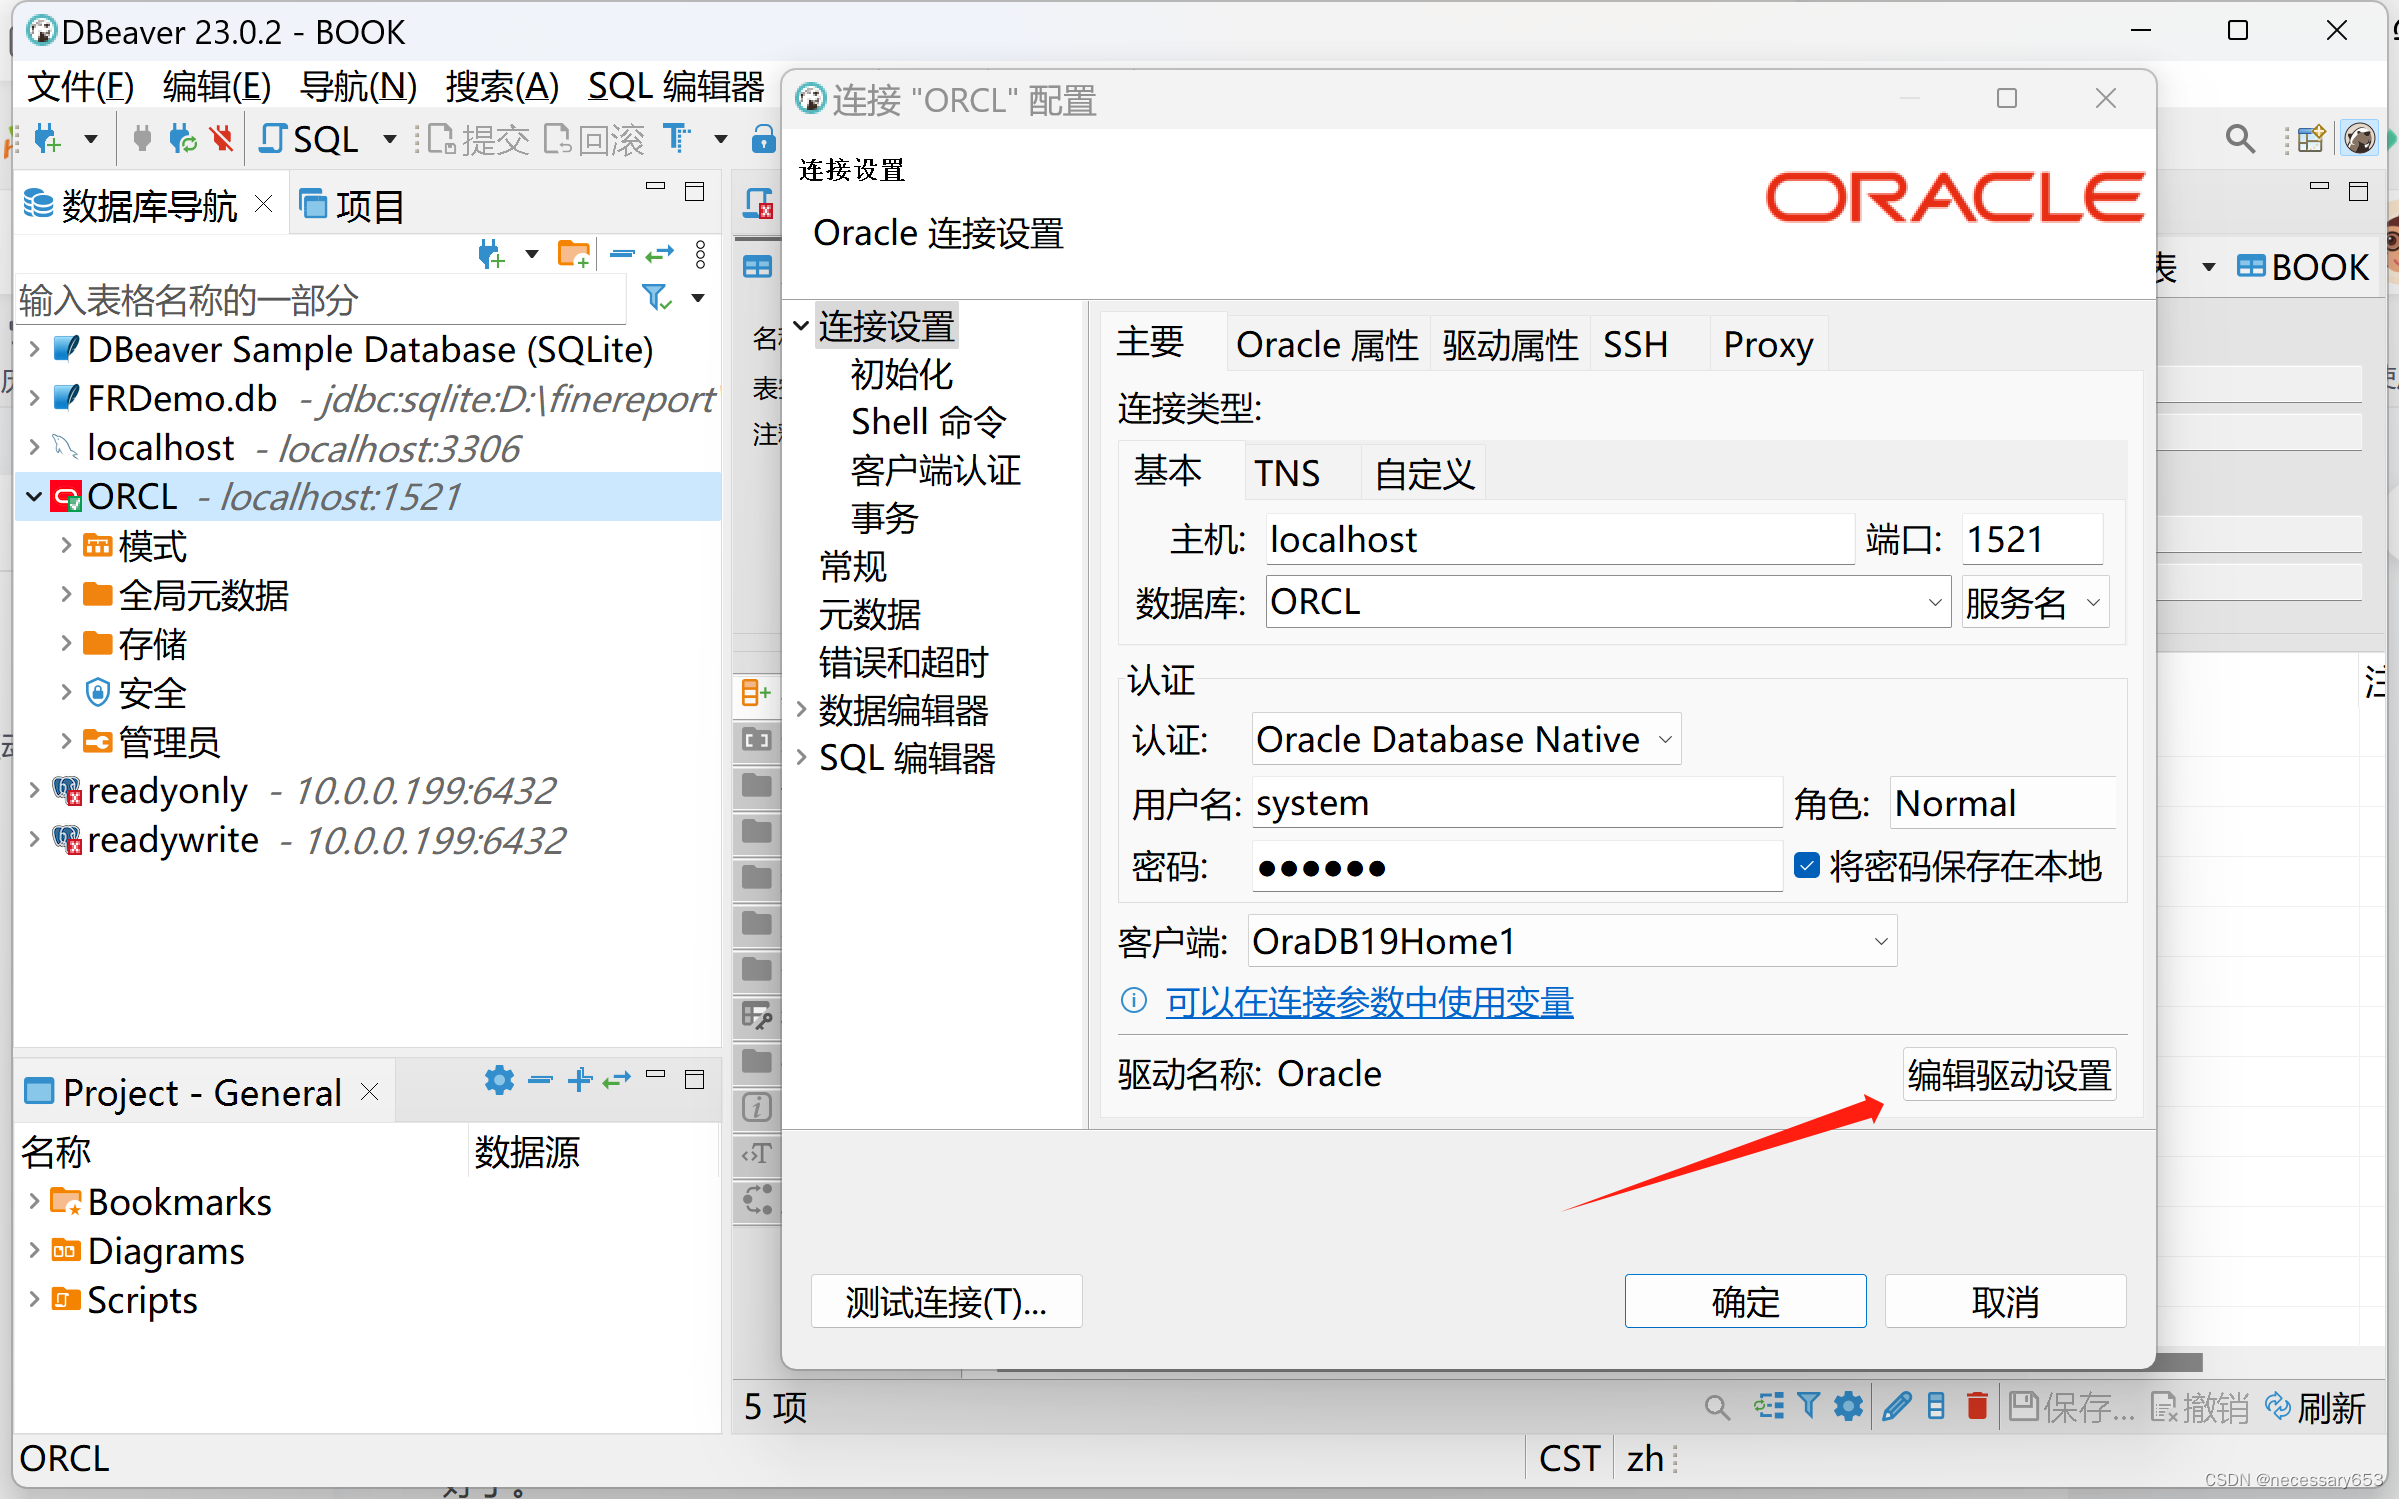Click the new connection plug icon
2399x1499 pixels.
point(47,139)
